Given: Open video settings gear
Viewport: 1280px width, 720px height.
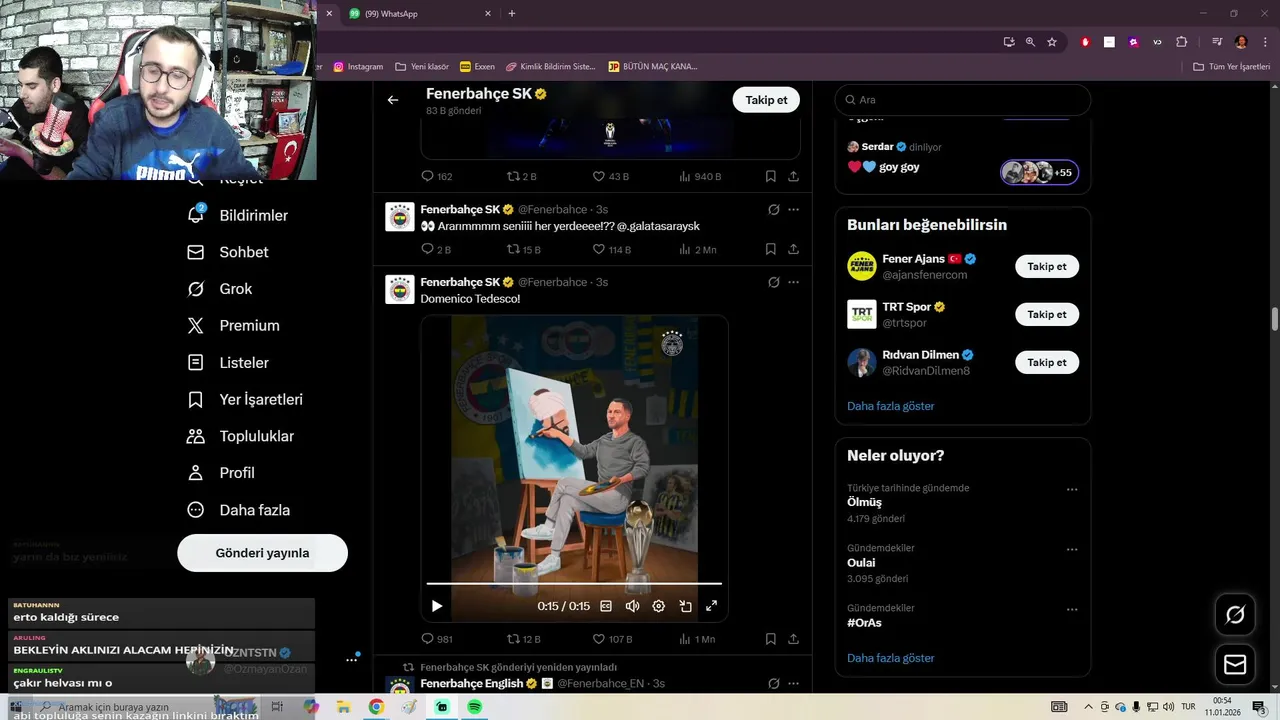Looking at the screenshot, I should click(659, 606).
